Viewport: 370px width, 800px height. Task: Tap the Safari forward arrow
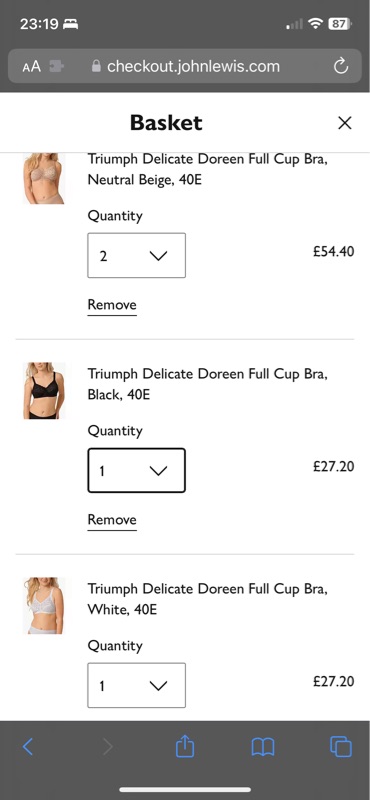[x=108, y=746]
